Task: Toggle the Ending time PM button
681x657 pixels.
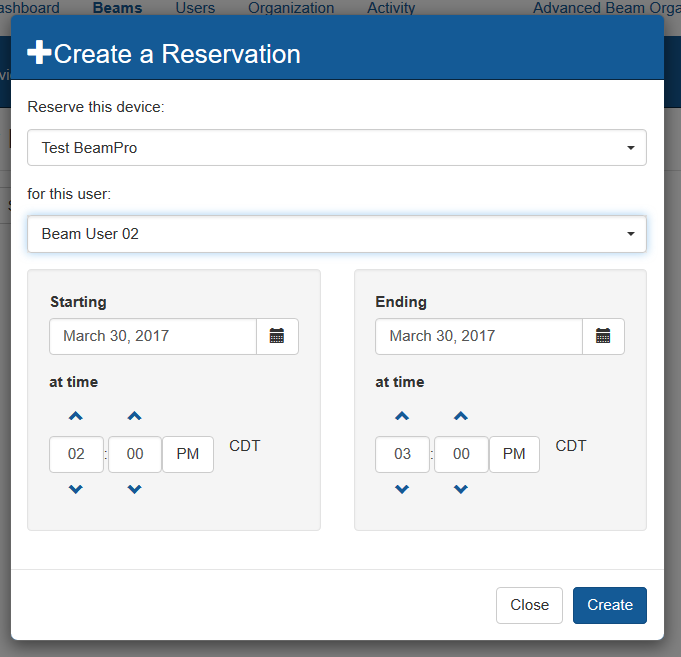Action: click(x=514, y=454)
